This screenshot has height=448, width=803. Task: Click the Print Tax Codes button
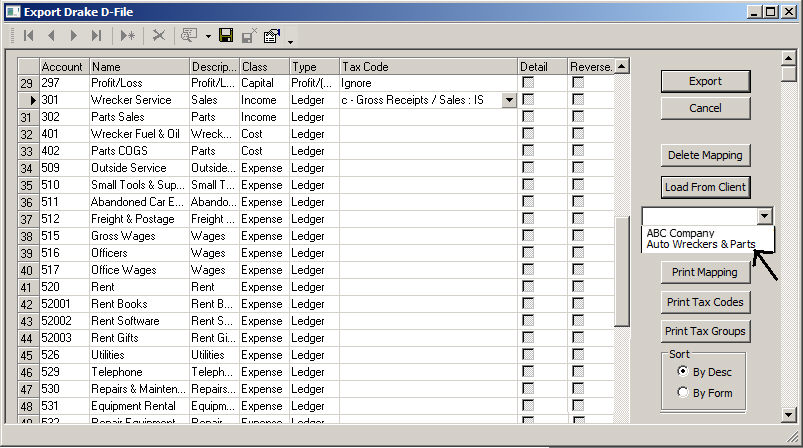point(705,302)
